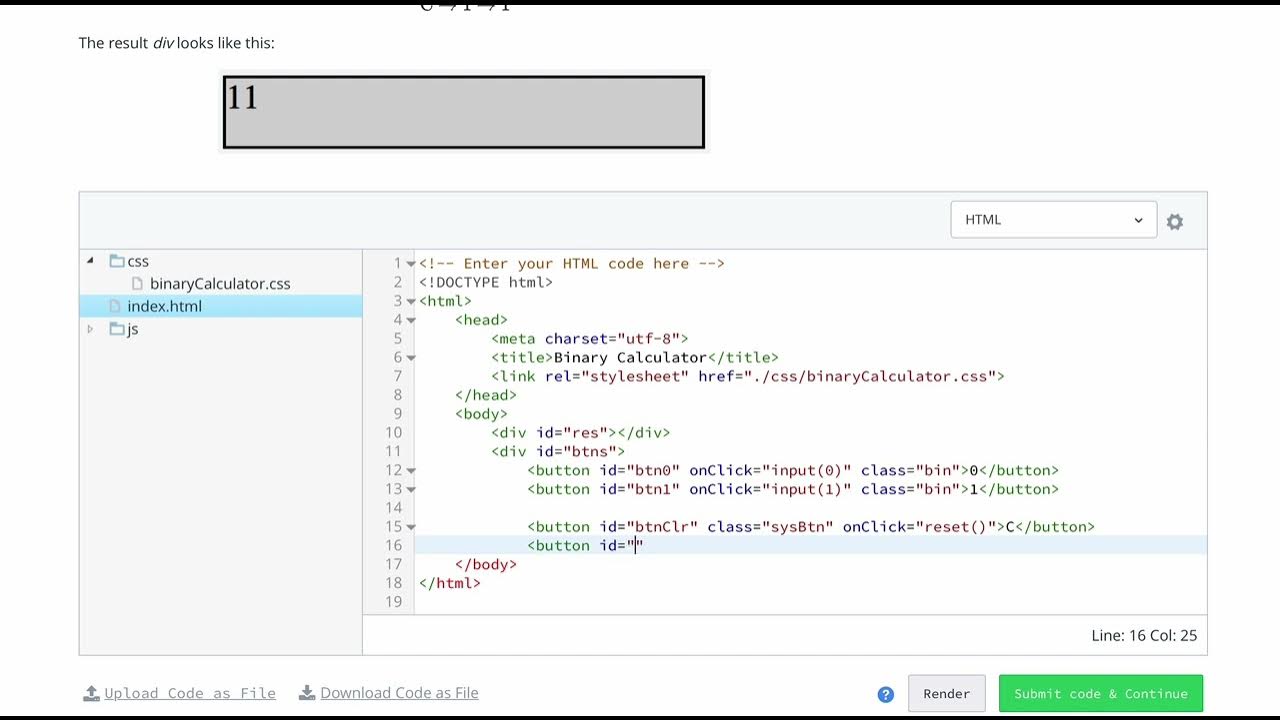Click the "Line: 16 Col: 25" status text
1280x720 pixels.
click(x=1144, y=635)
